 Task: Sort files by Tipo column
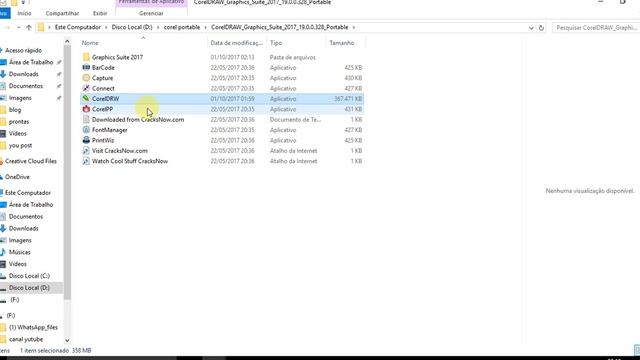point(276,43)
